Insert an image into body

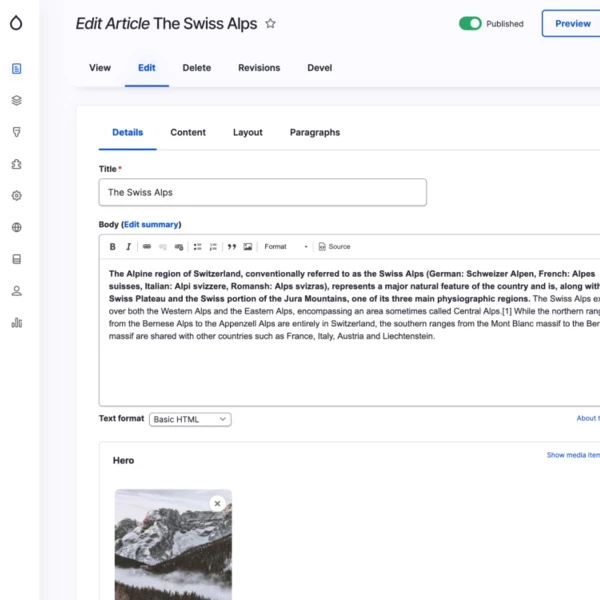pyautogui.click(x=248, y=247)
